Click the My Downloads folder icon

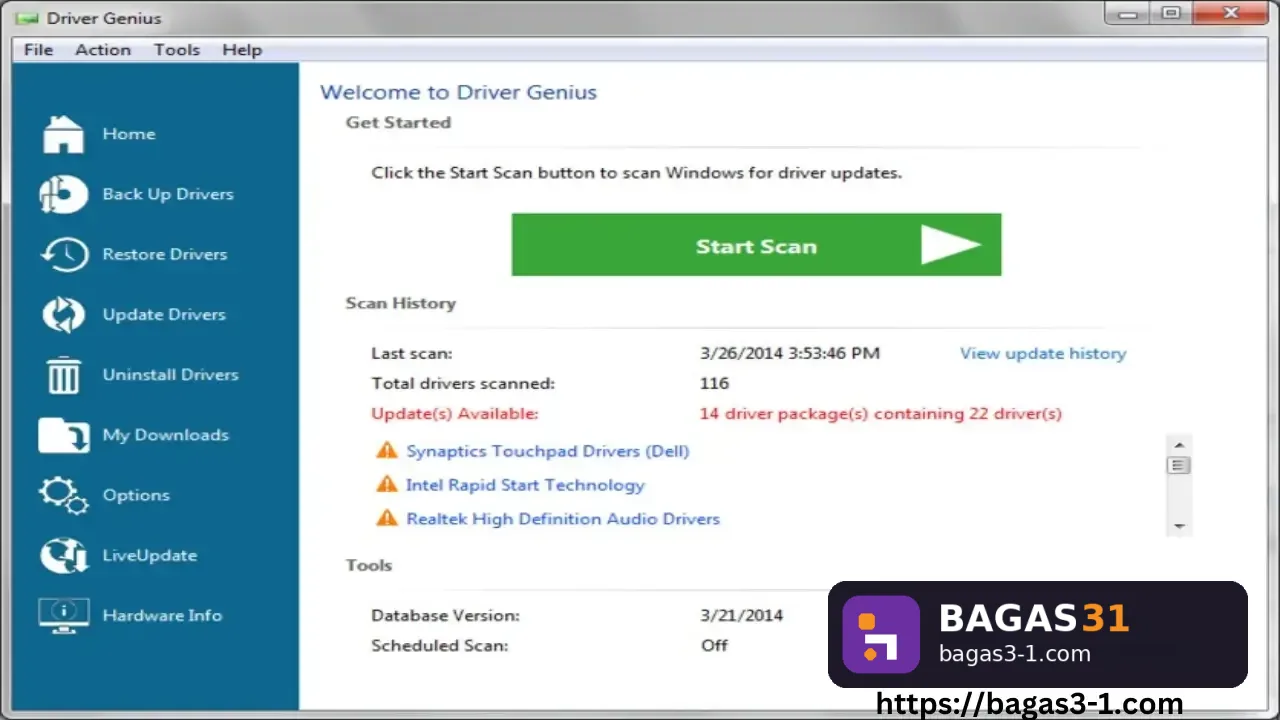(x=64, y=435)
